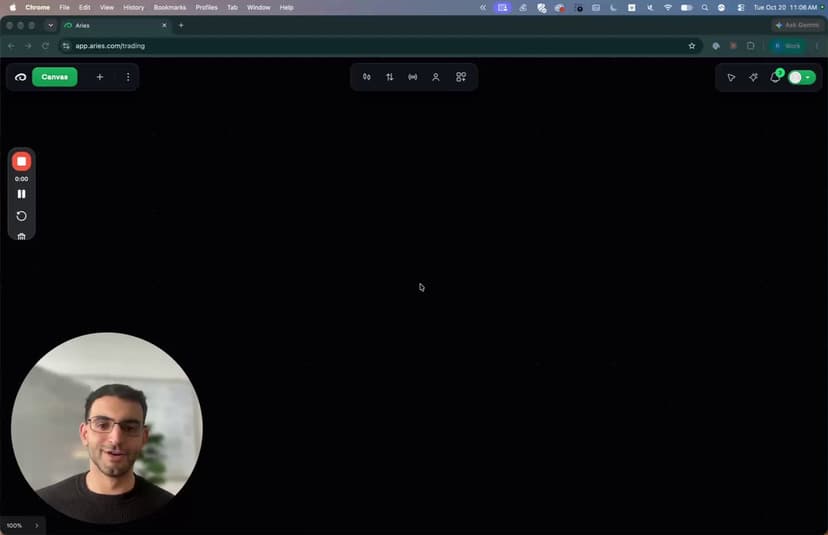Add a new canvas with plus button
Viewport: 828px width, 535px height.
[100, 77]
